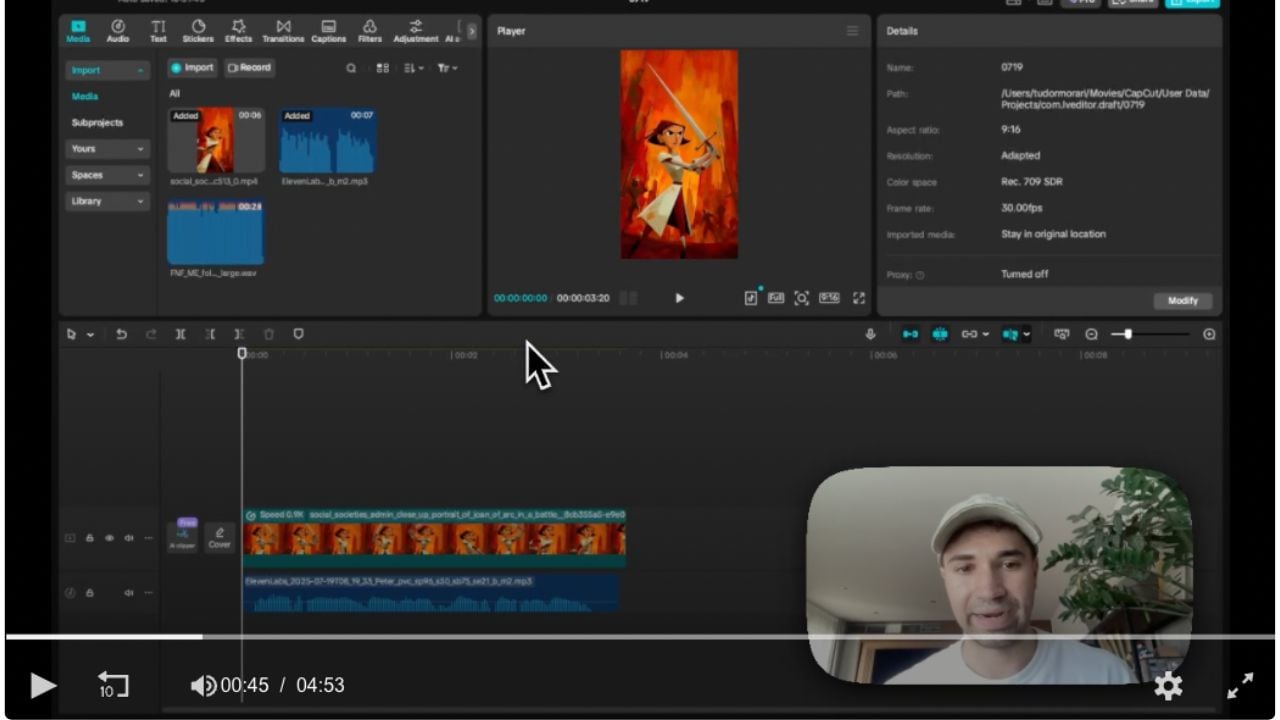Collapse the Import sidebar section

pyautogui.click(x=108, y=71)
